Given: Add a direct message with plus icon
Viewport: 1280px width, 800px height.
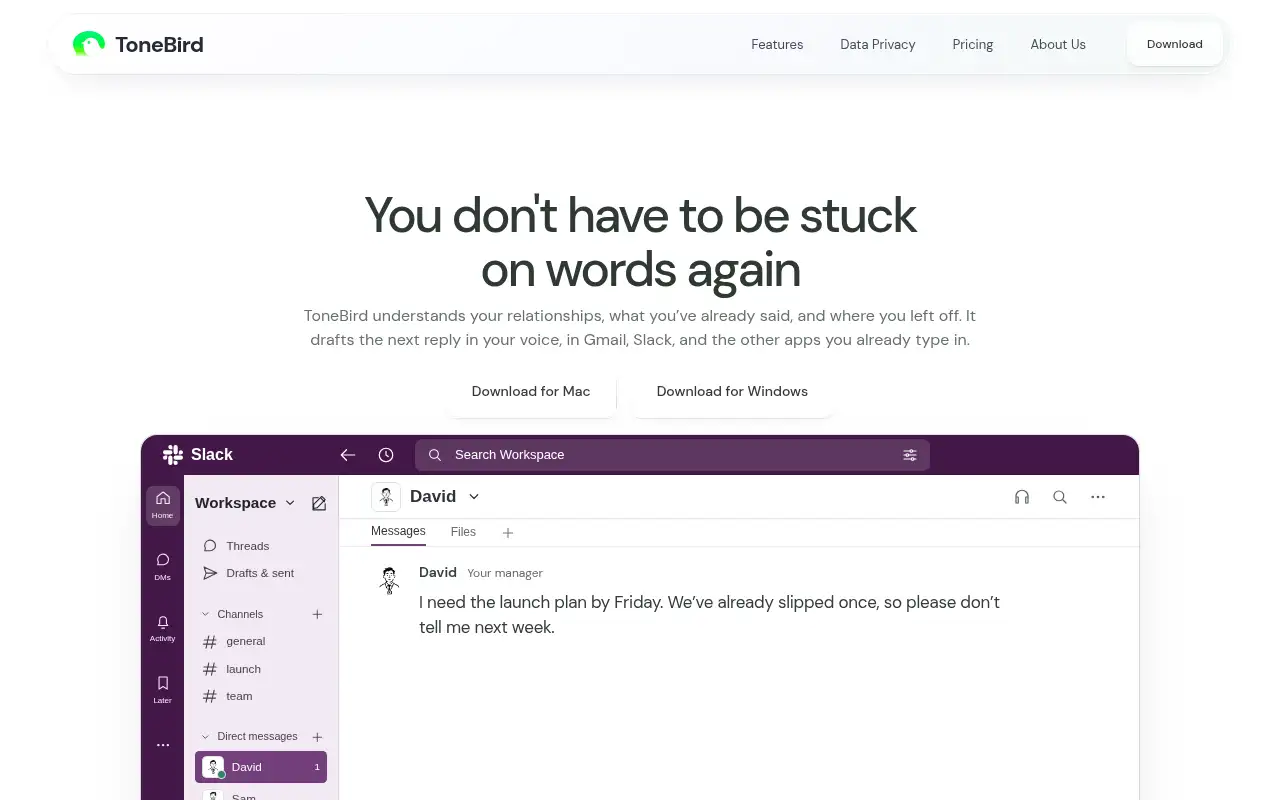Looking at the screenshot, I should click(x=317, y=737).
